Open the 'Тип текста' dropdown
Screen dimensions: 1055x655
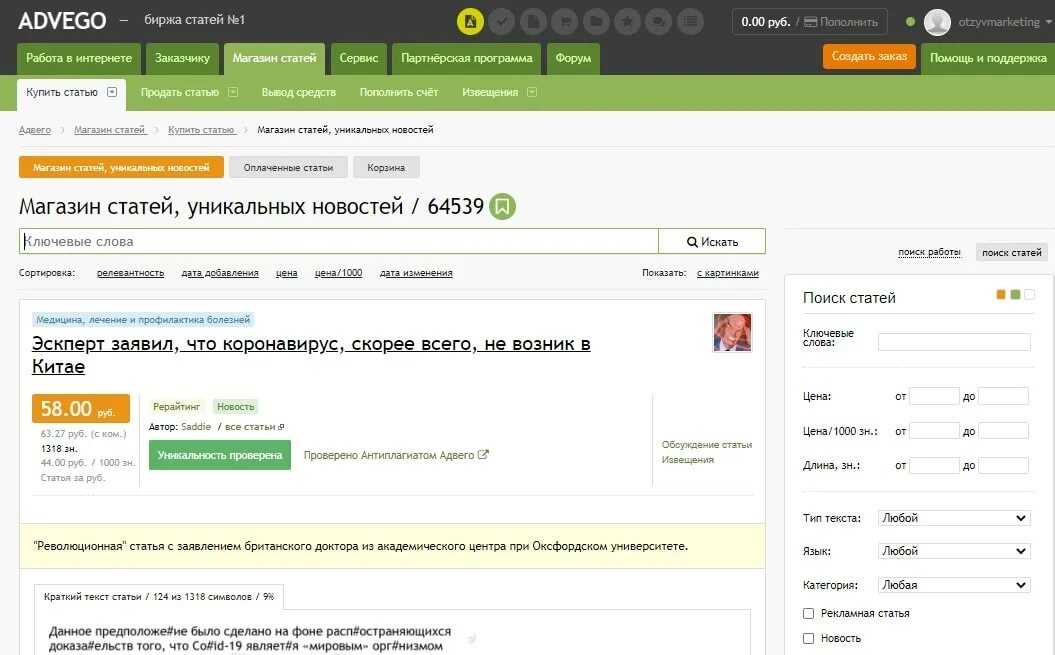click(954, 518)
